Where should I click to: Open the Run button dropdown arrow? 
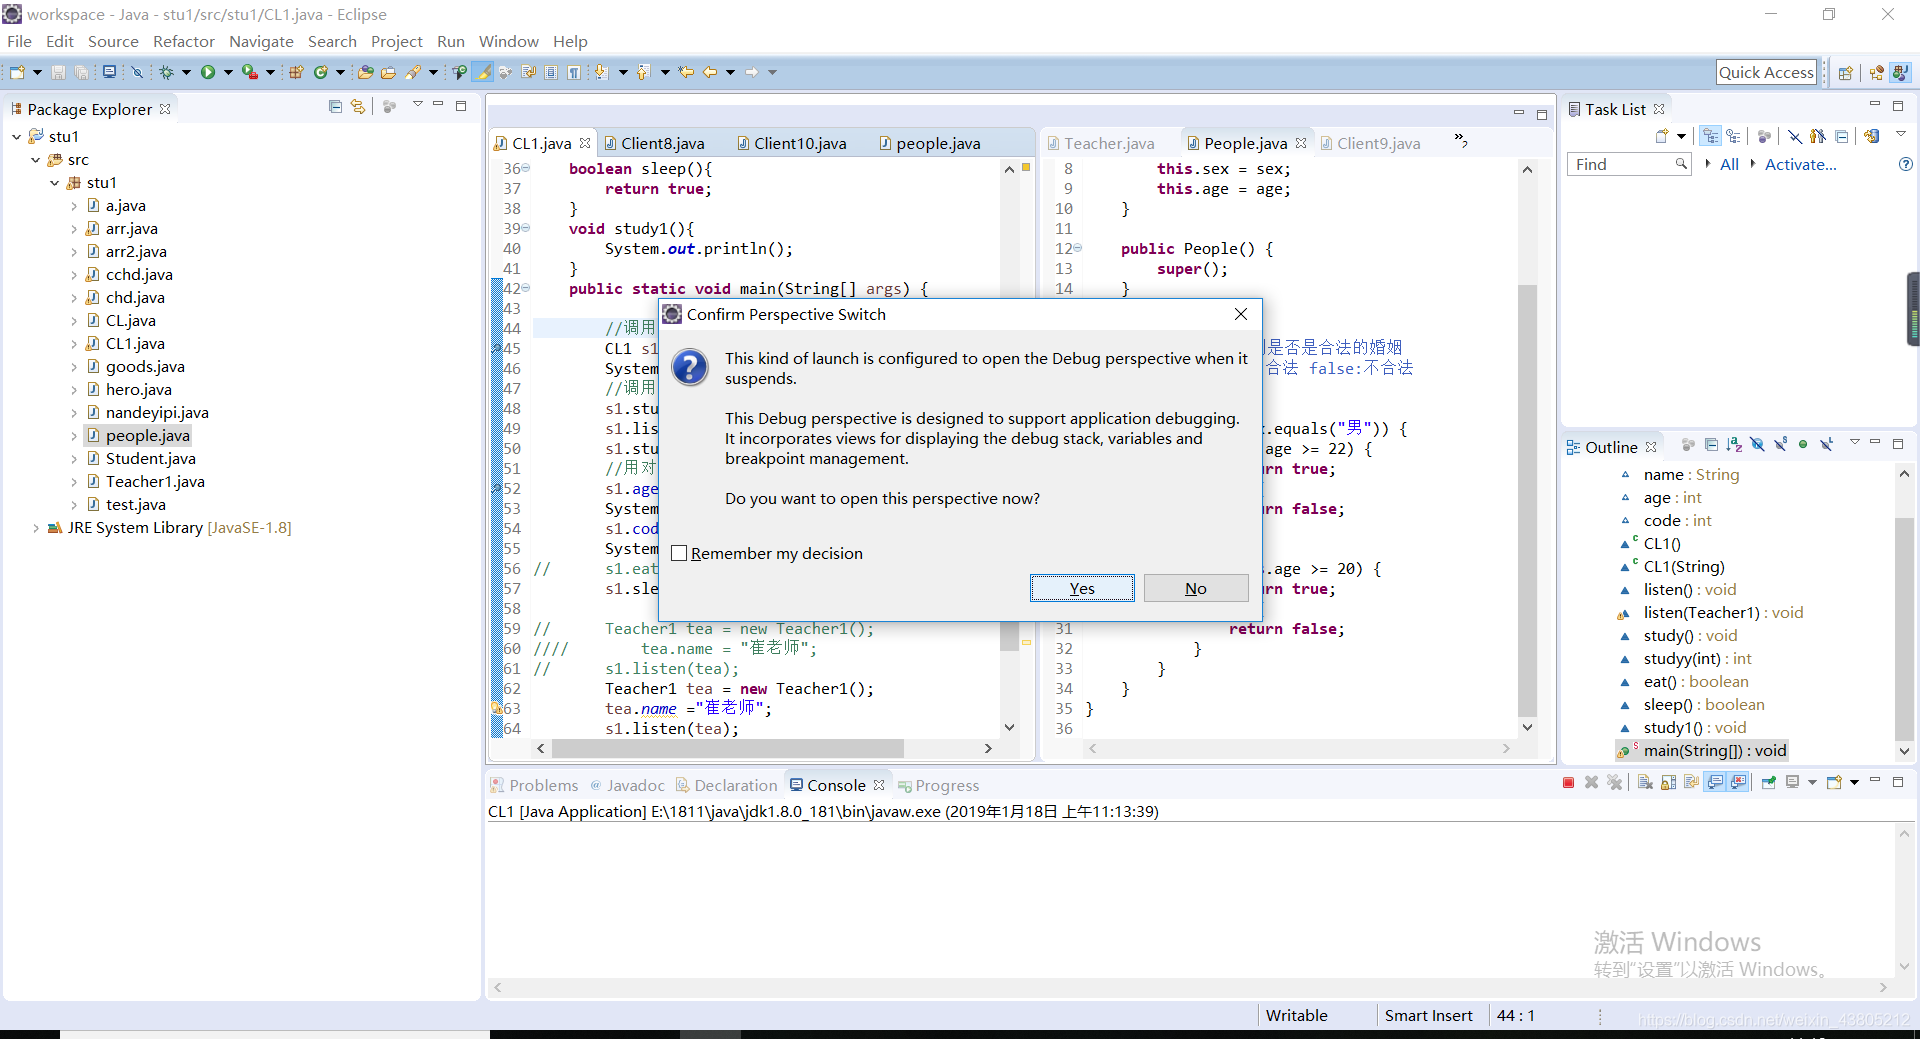coord(228,72)
